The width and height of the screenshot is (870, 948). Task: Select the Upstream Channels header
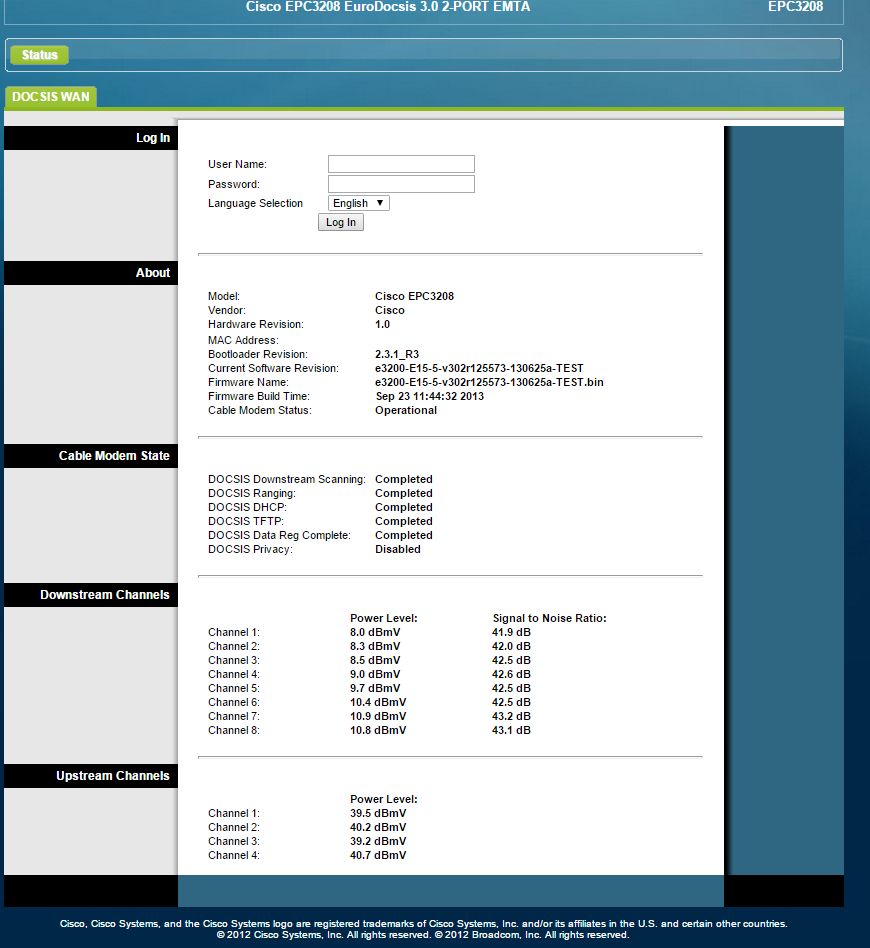(x=91, y=776)
